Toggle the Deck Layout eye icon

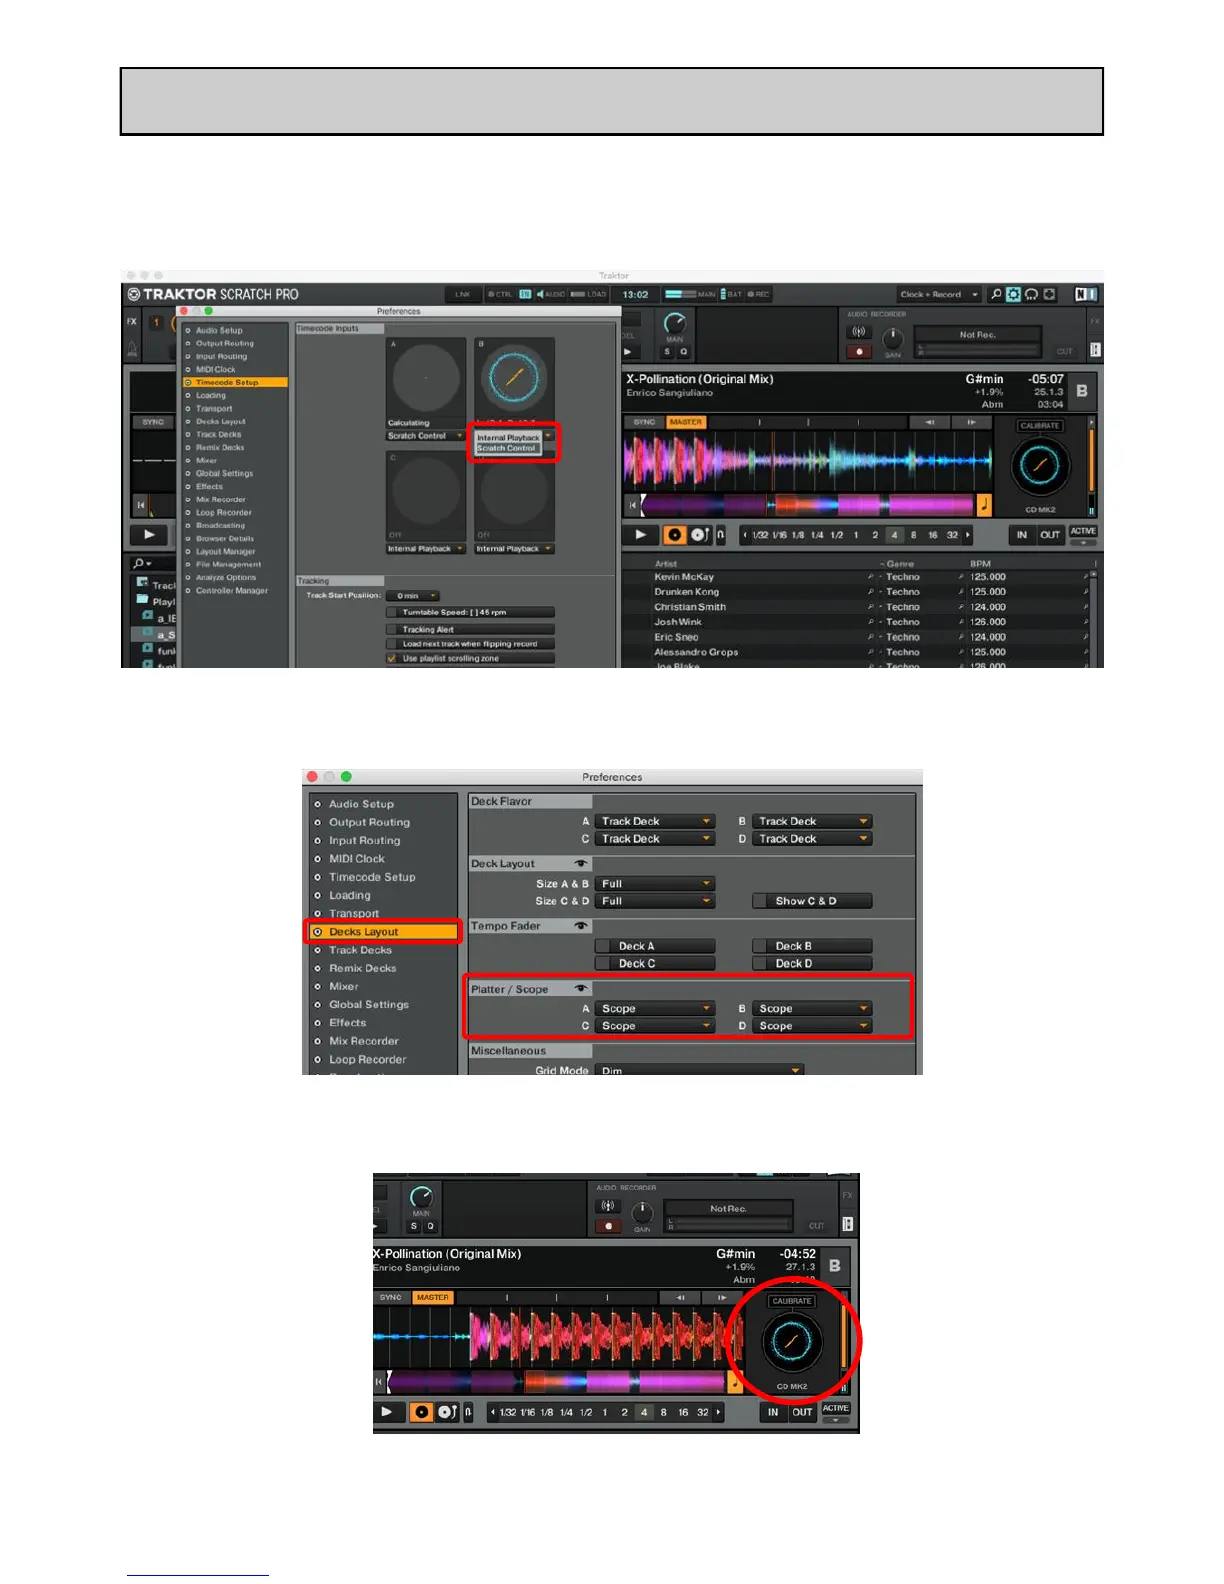(580, 863)
